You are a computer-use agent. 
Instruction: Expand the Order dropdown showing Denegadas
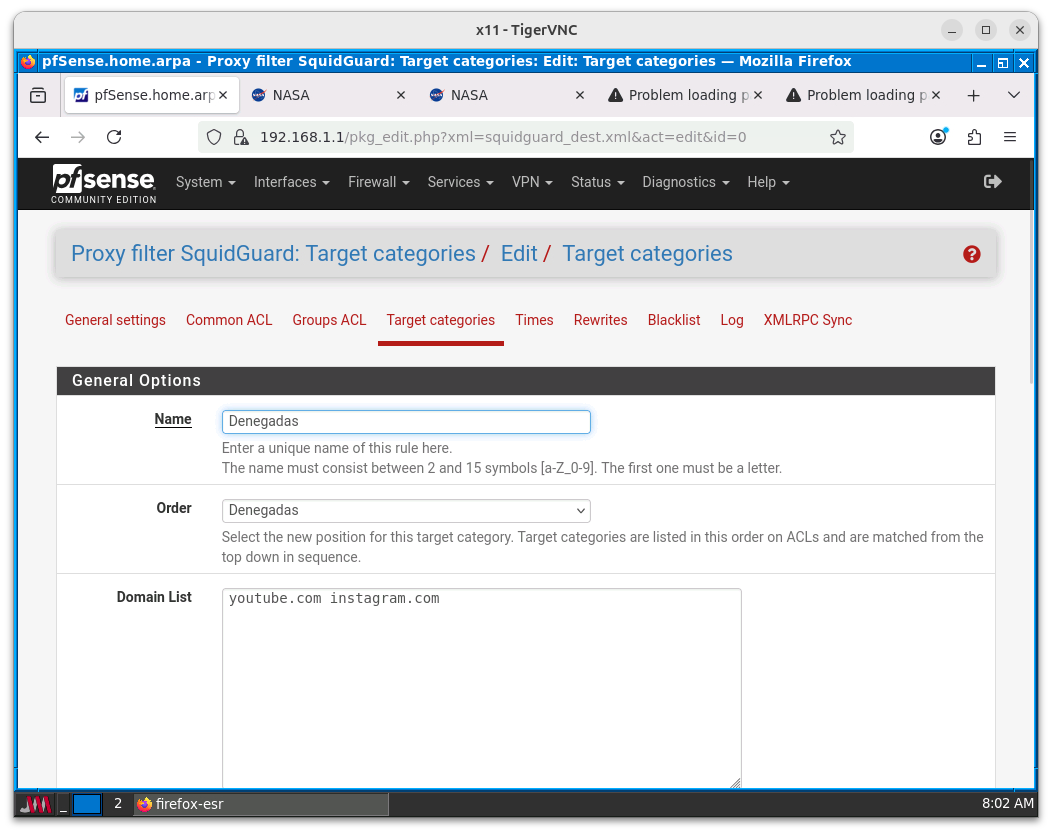click(406, 510)
